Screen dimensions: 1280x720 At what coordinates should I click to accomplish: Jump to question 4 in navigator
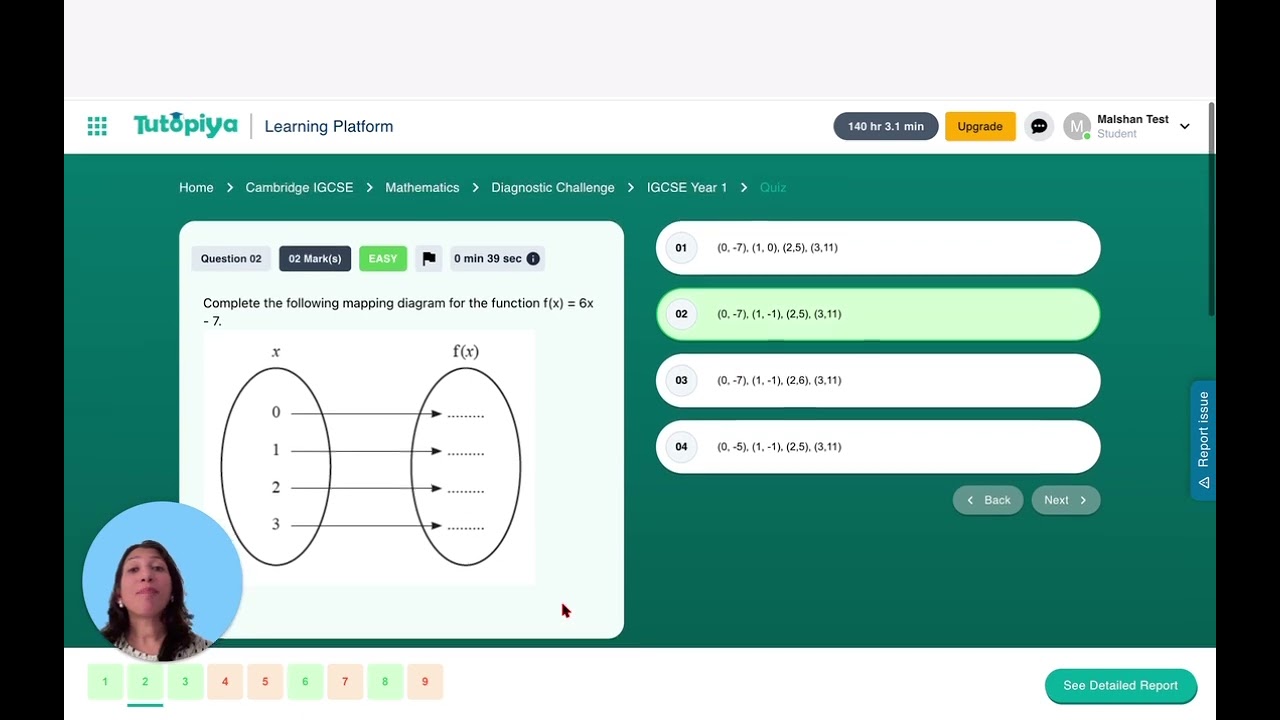coord(225,682)
